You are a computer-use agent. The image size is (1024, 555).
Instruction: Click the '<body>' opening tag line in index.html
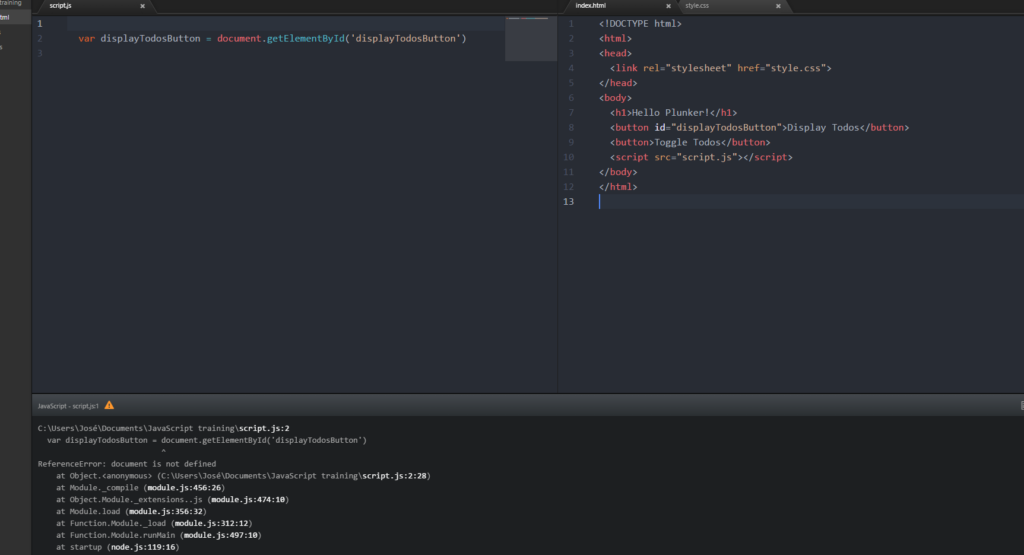click(615, 98)
